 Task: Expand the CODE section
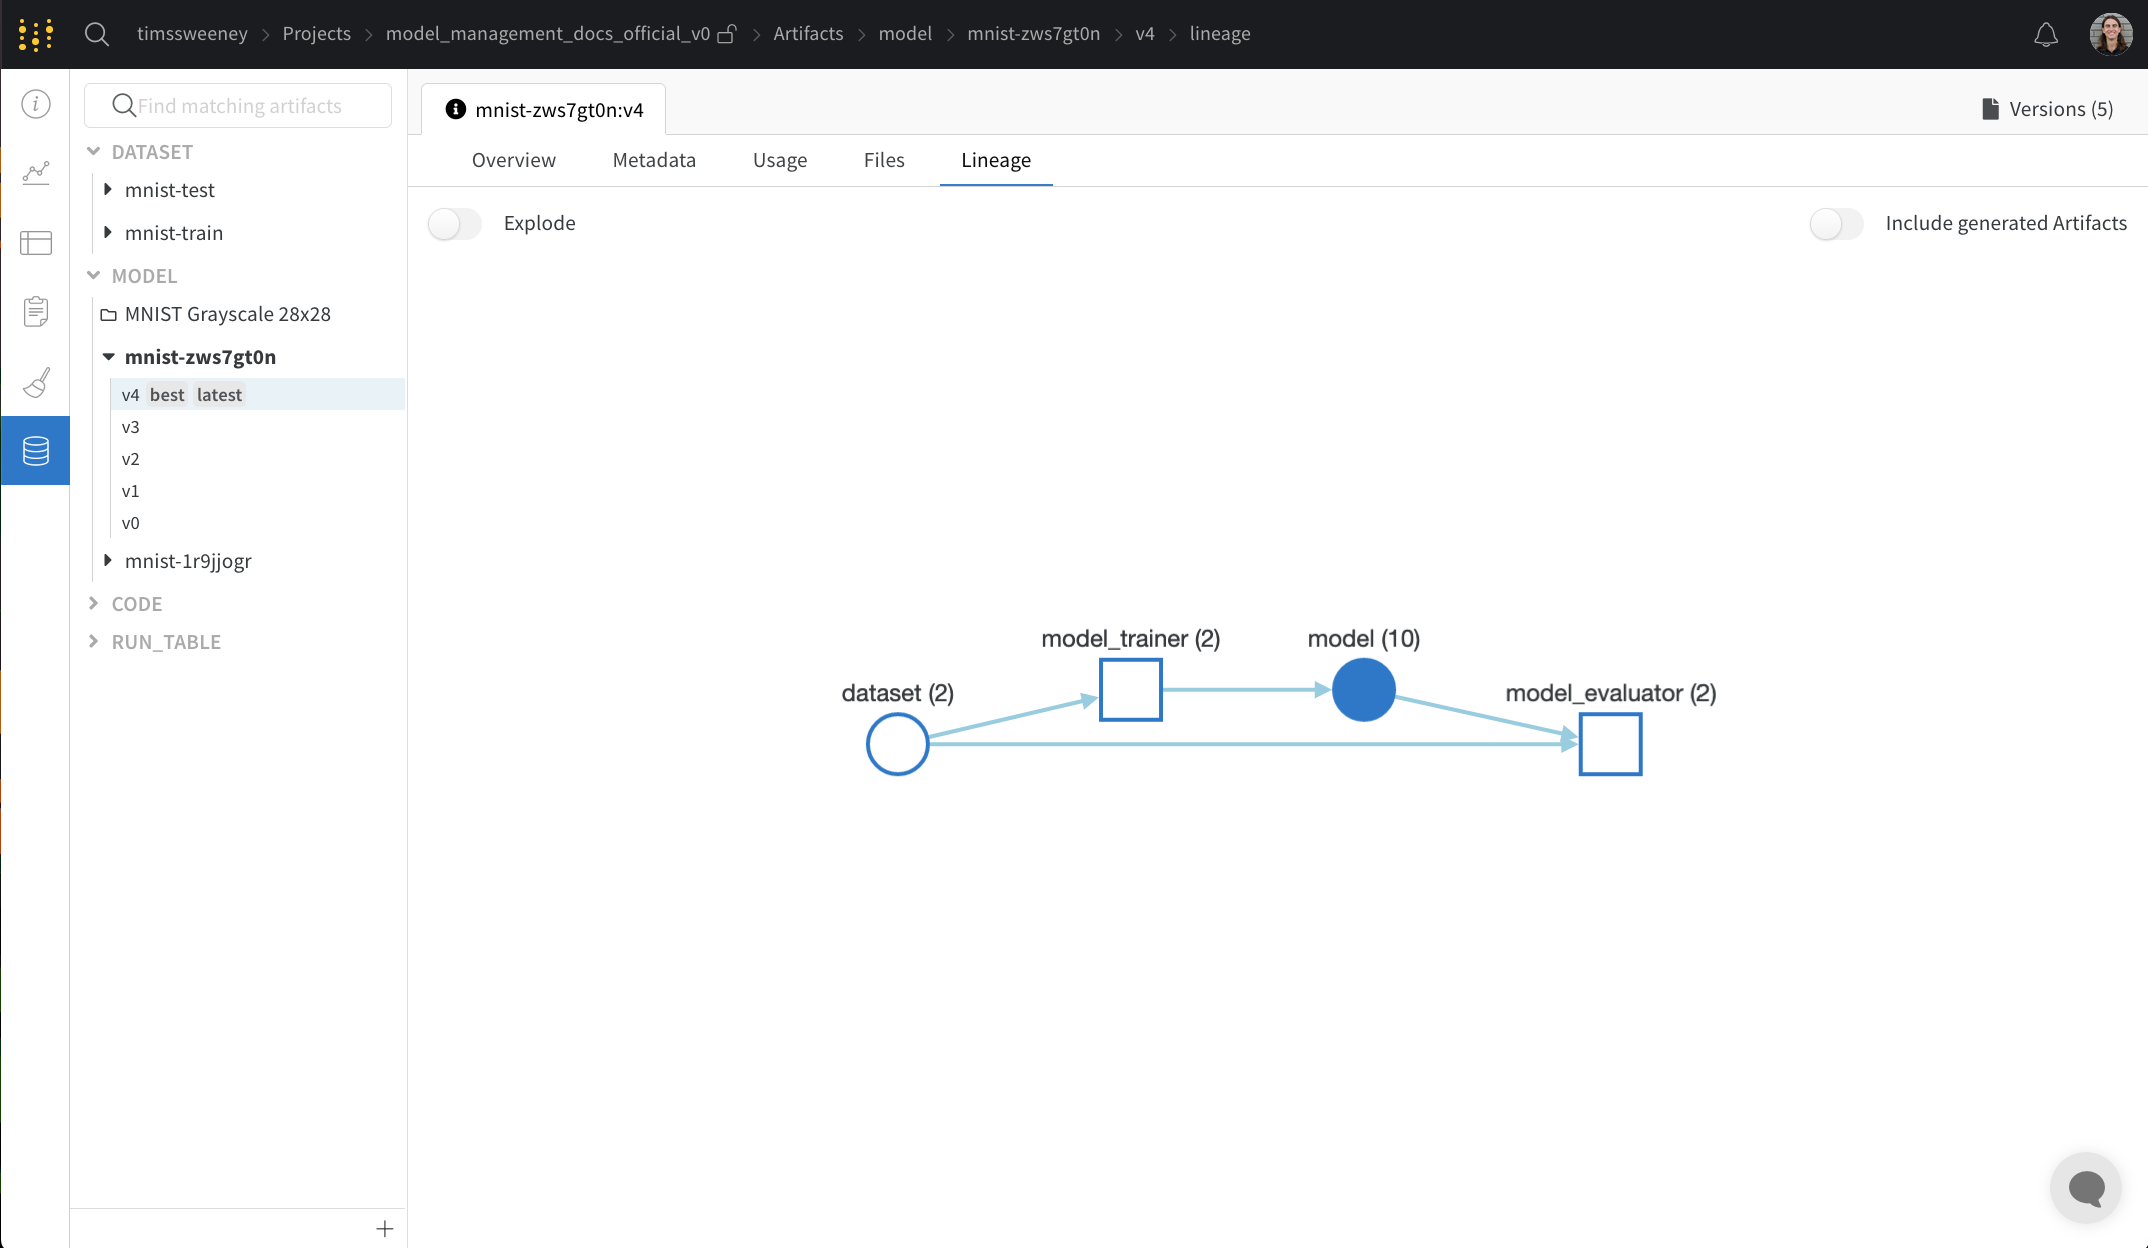[x=94, y=603]
